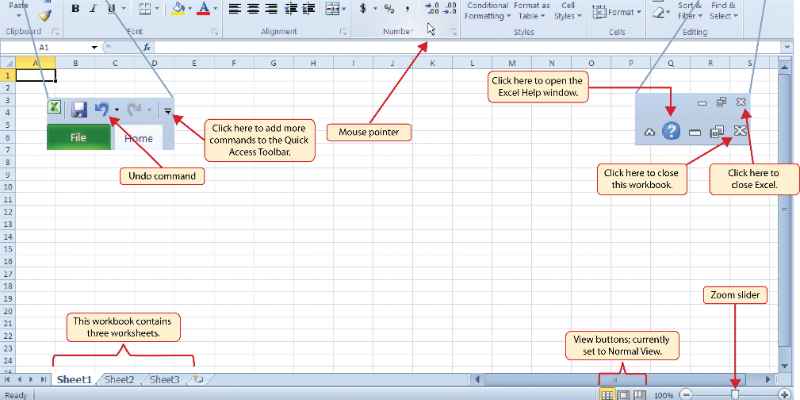The width and height of the screenshot is (800, 400).
Task: Open the Font group dialog launcher
Action: 215,32
